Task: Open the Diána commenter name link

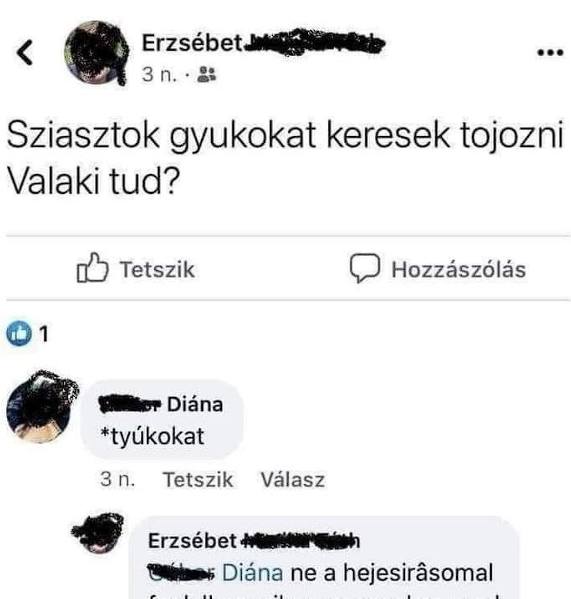Action: click(161, 405)
